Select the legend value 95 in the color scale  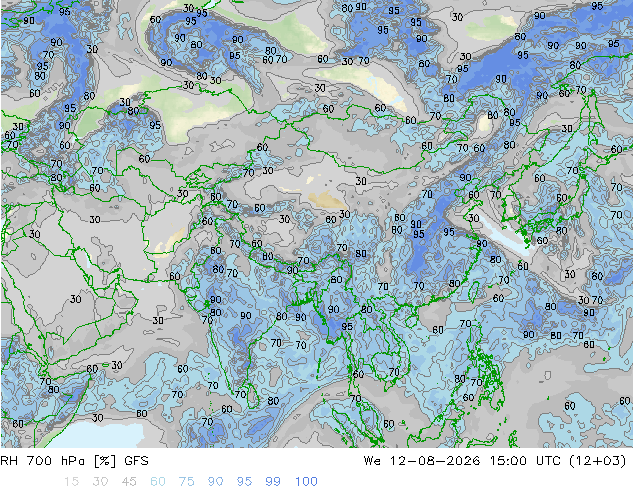point(244,482)
